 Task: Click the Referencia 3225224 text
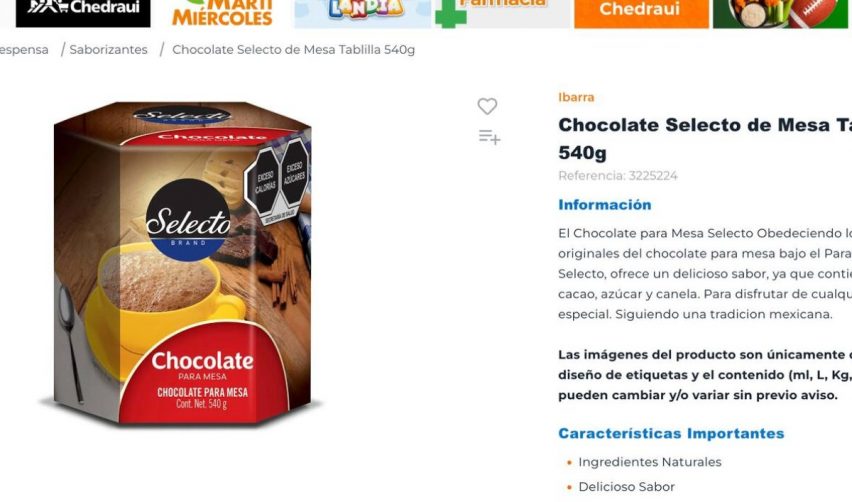(x=618, y=175)
